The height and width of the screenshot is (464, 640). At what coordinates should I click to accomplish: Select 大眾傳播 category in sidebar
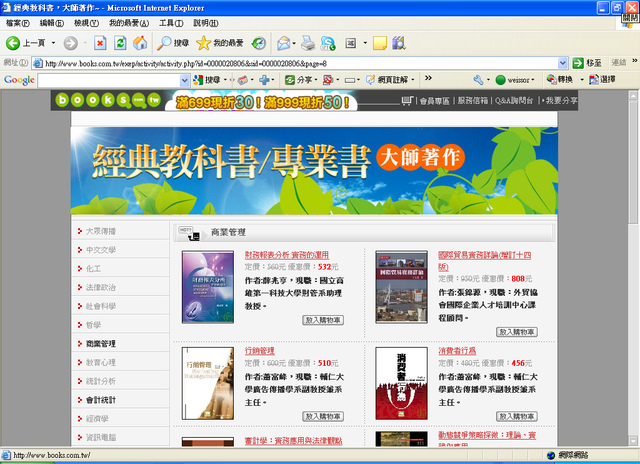[x=100, y=231]
